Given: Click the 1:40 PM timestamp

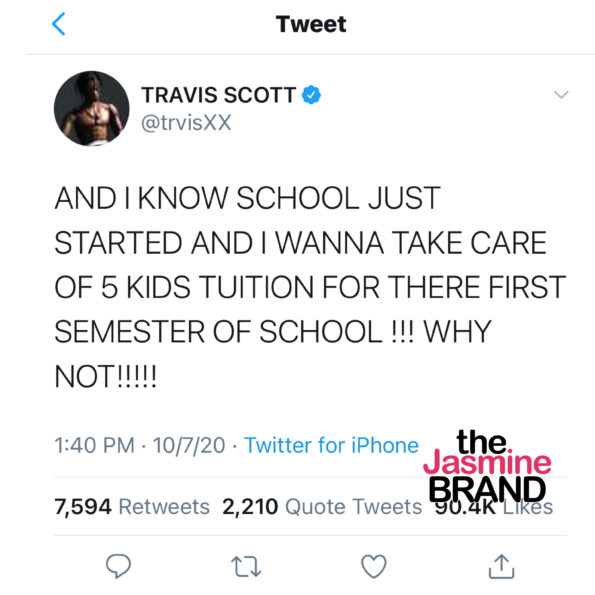Looking at the screenshot, I should click(94, 445).
